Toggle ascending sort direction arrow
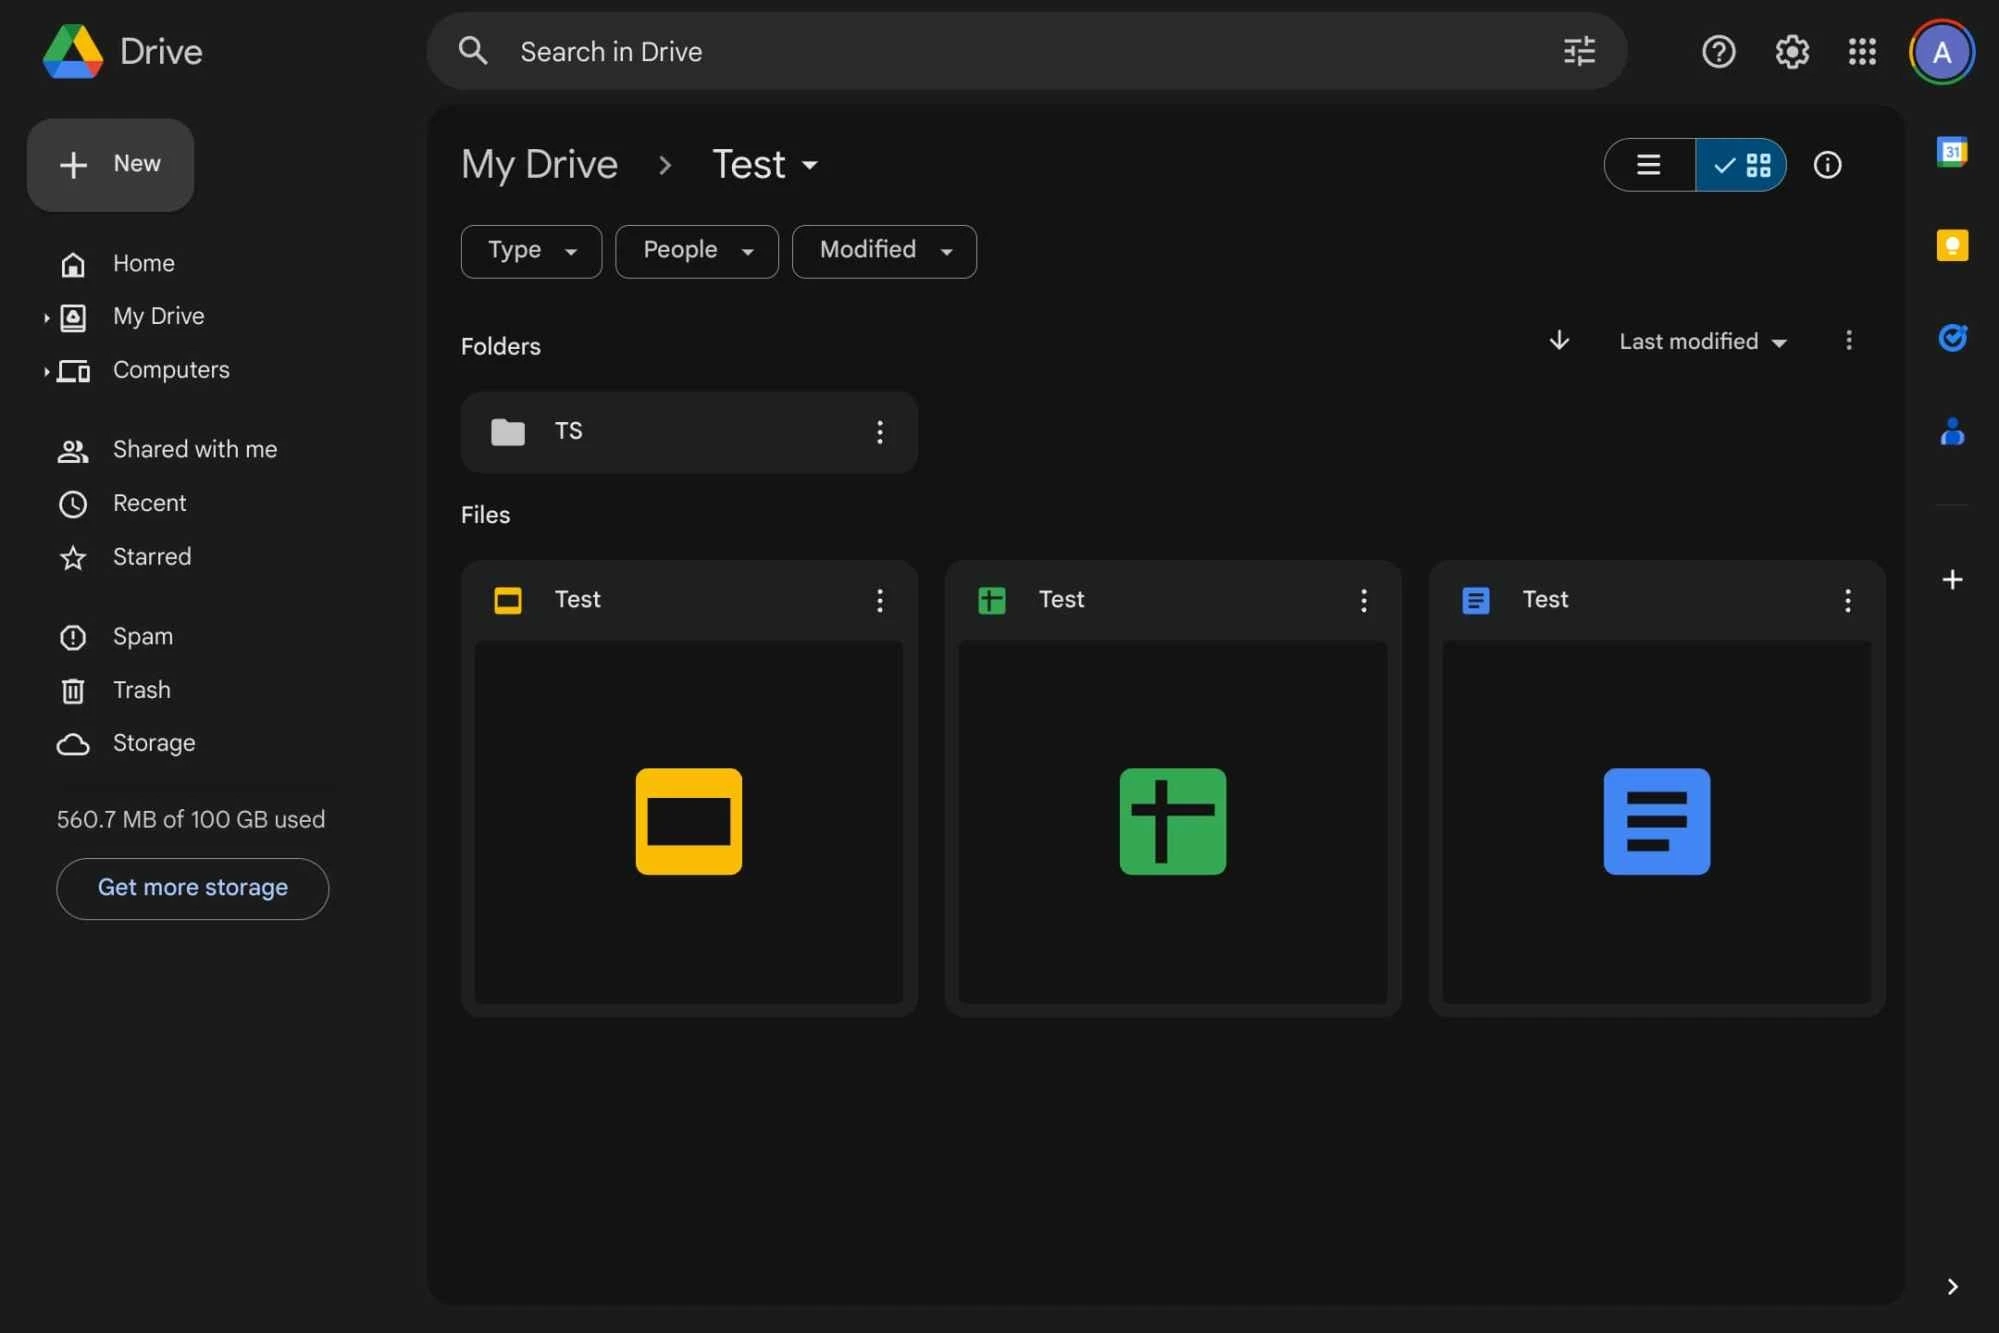 click(1559, 341)
